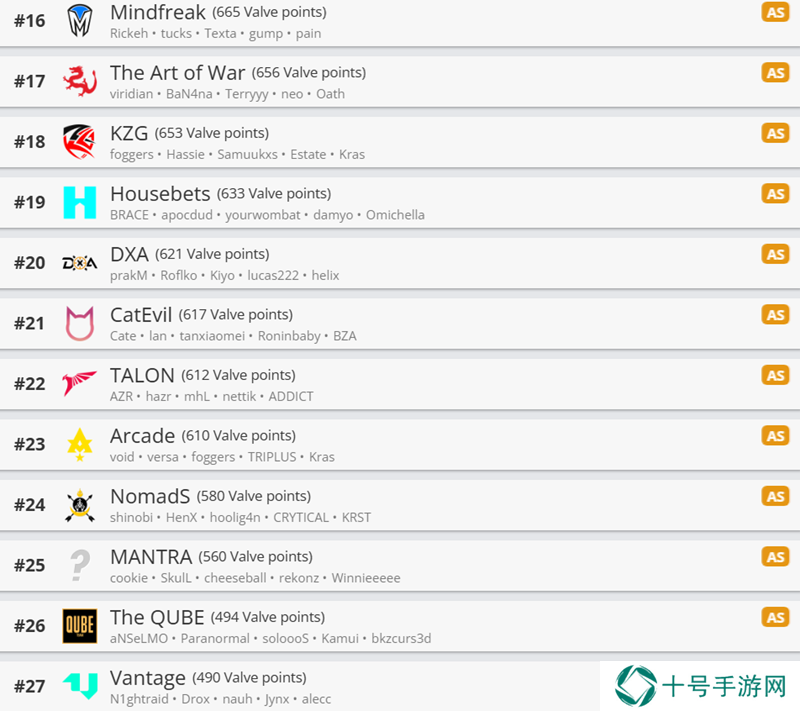Select the Housebets cyan H logo
The width and height of the screenshot is (800, 711).
(x=80, y=202)
